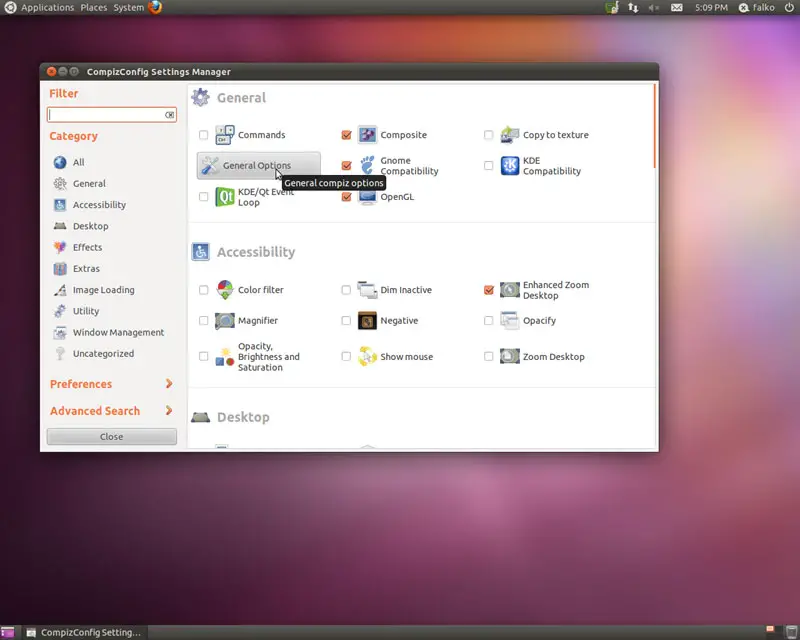The height and width of the screenshot is (640, 800).
Task: Open the KDE Compatibility icon
Action: point(509,165)
